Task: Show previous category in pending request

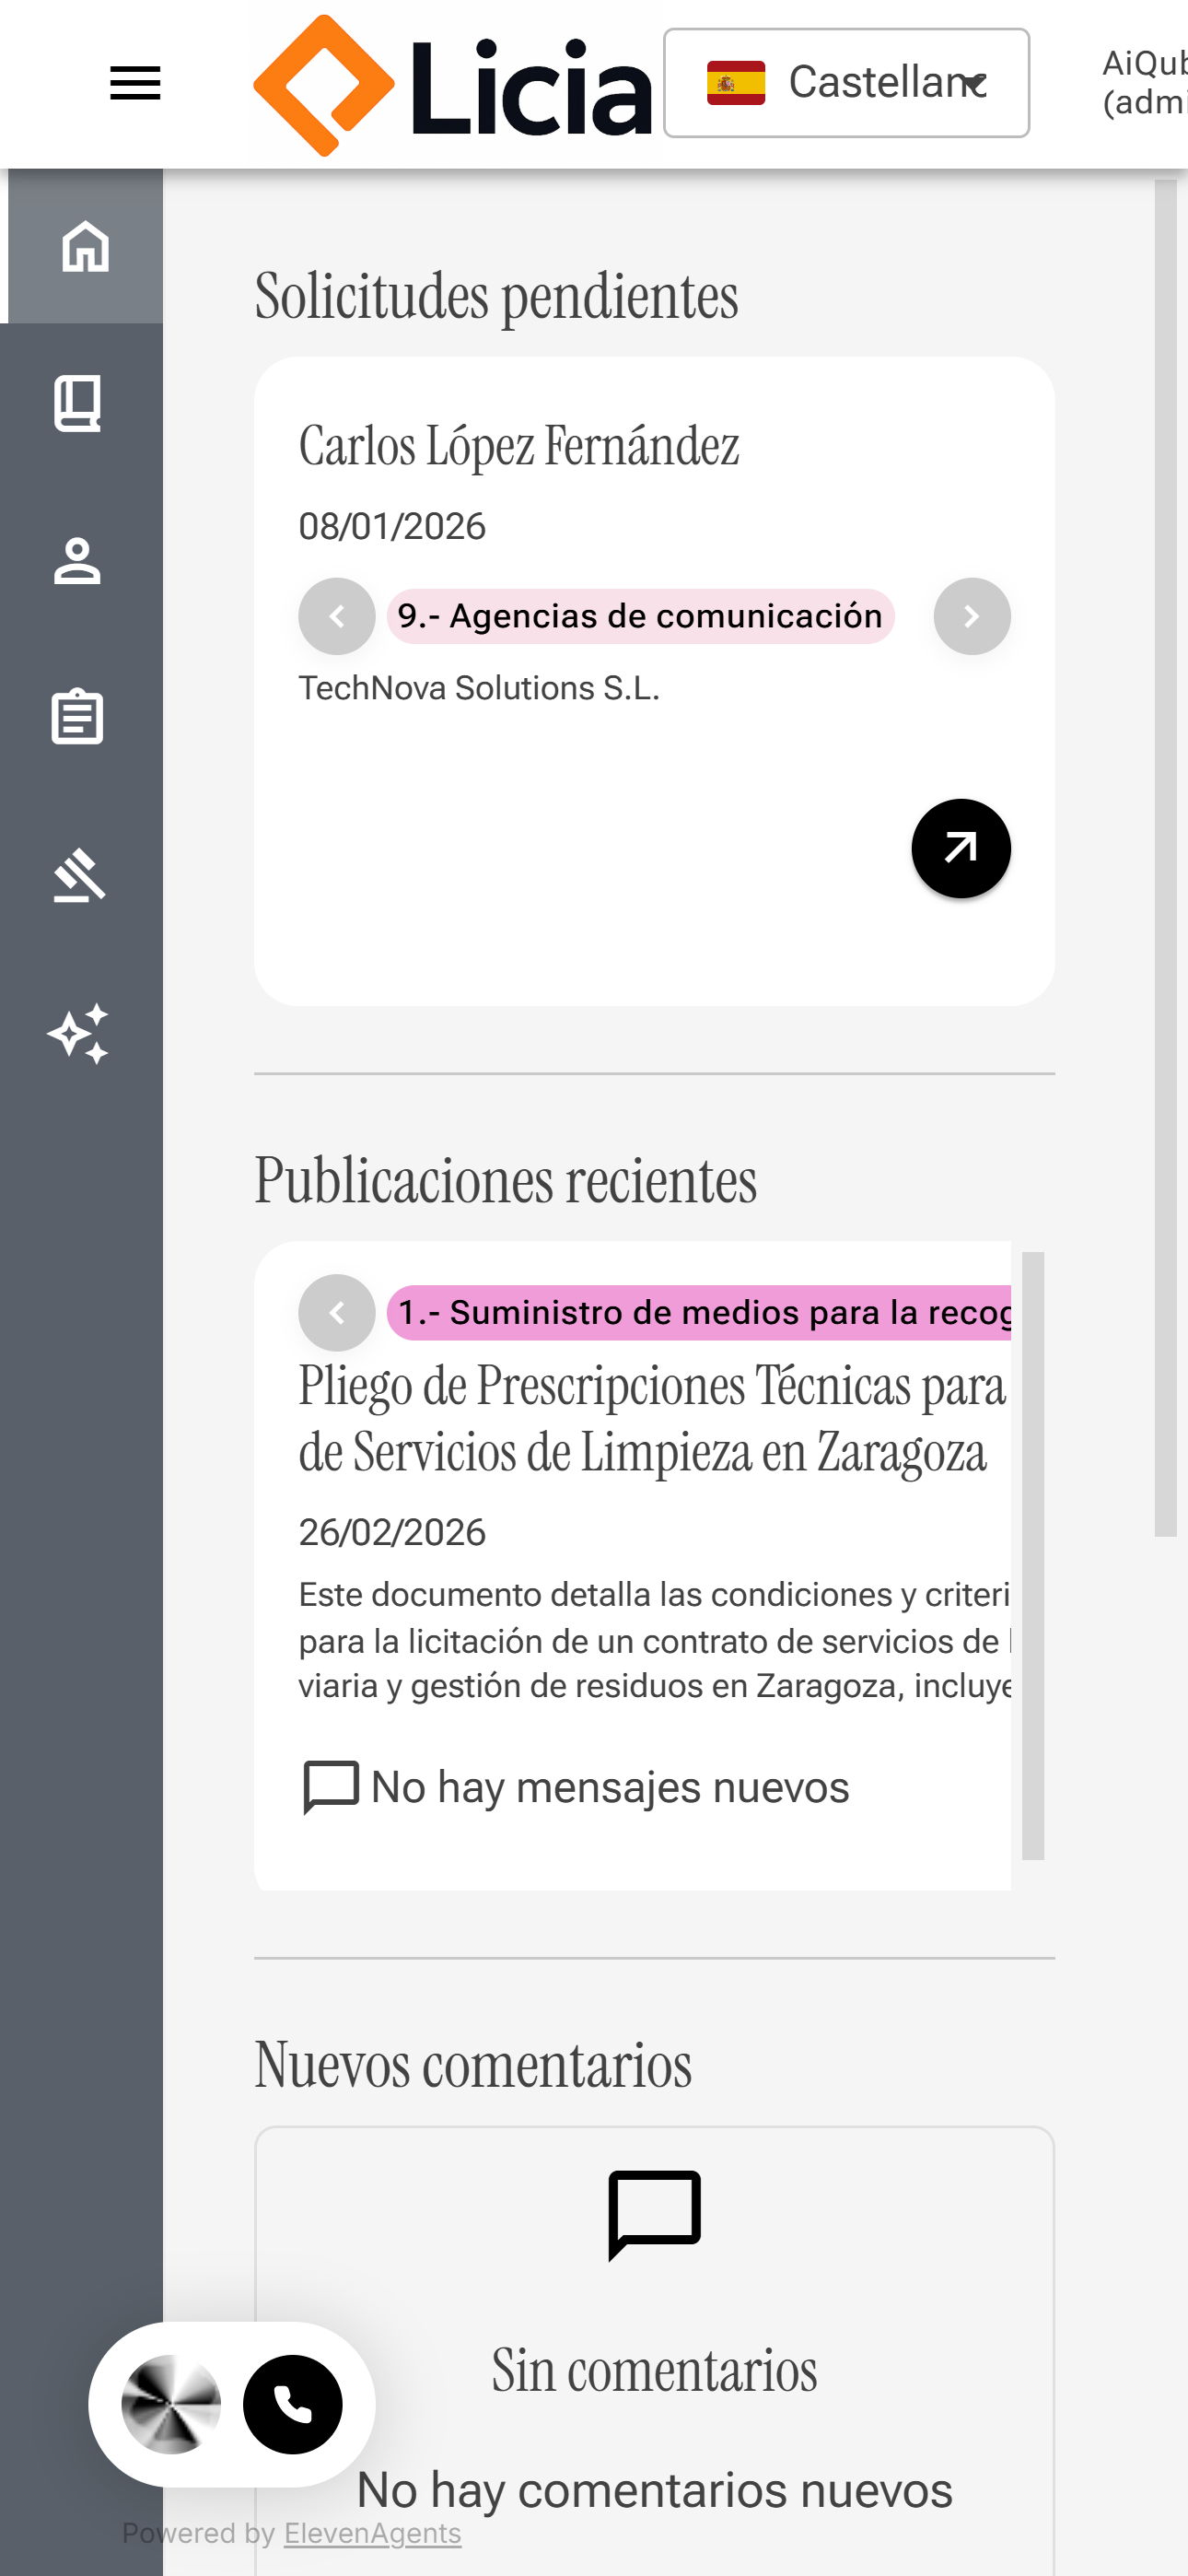Action: coord(337,616)
